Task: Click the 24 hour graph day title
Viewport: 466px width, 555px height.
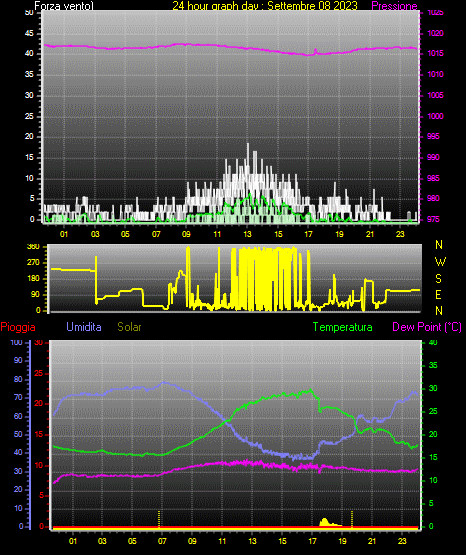Action: [x=265, y=6]
